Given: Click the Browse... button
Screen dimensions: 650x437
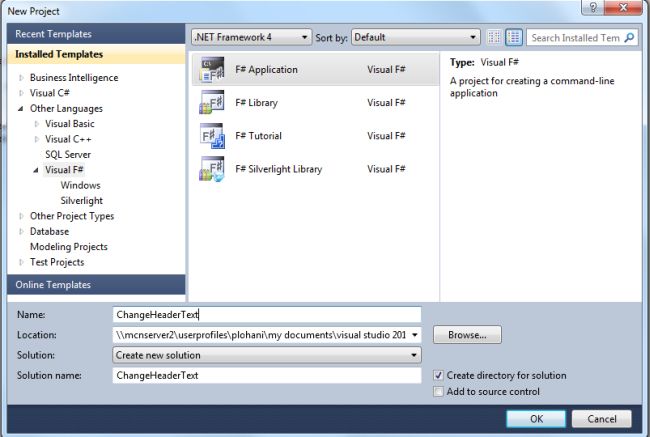Looking at the screenshot, I should (467, 335).
